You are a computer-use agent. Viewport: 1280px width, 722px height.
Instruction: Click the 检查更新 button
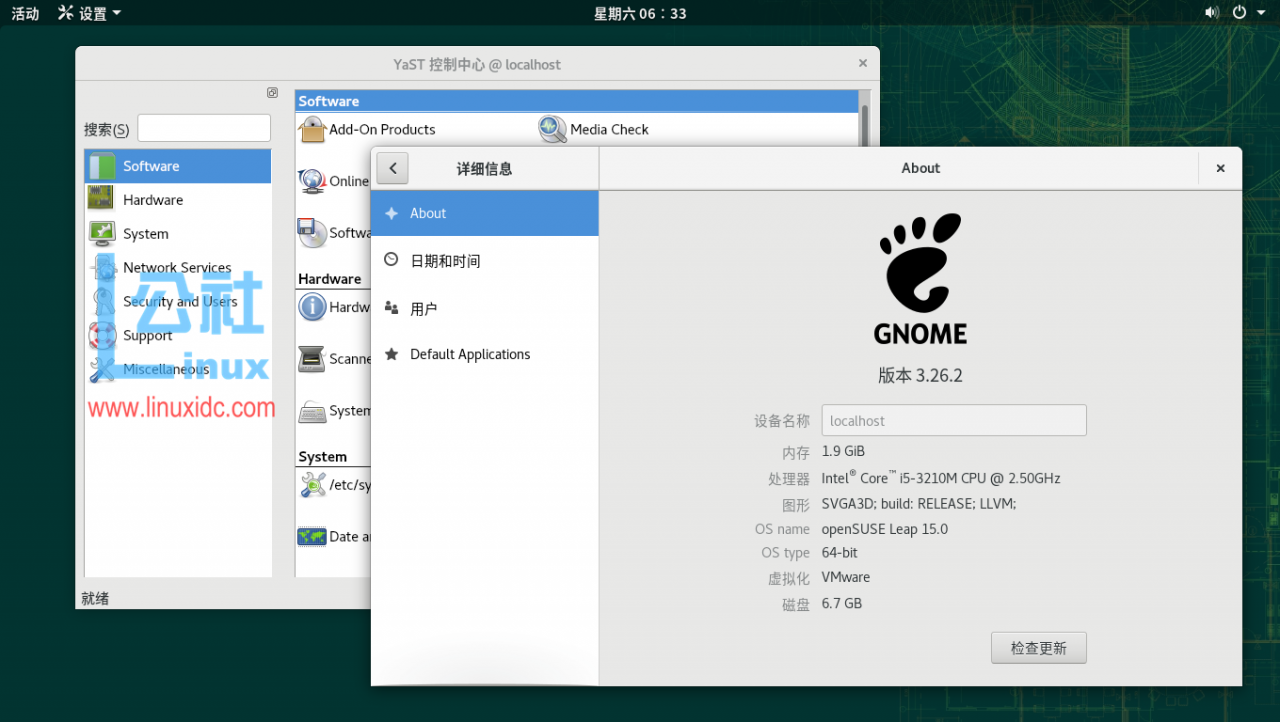click(1039, 648)
